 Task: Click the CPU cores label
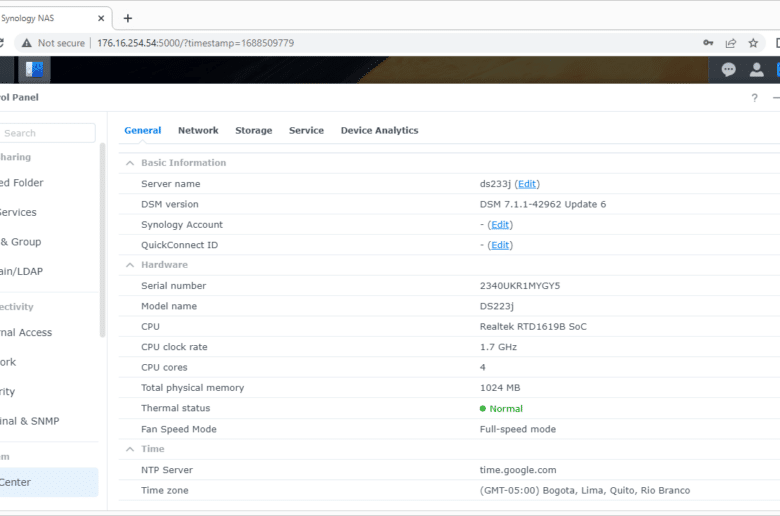(164, 367)
